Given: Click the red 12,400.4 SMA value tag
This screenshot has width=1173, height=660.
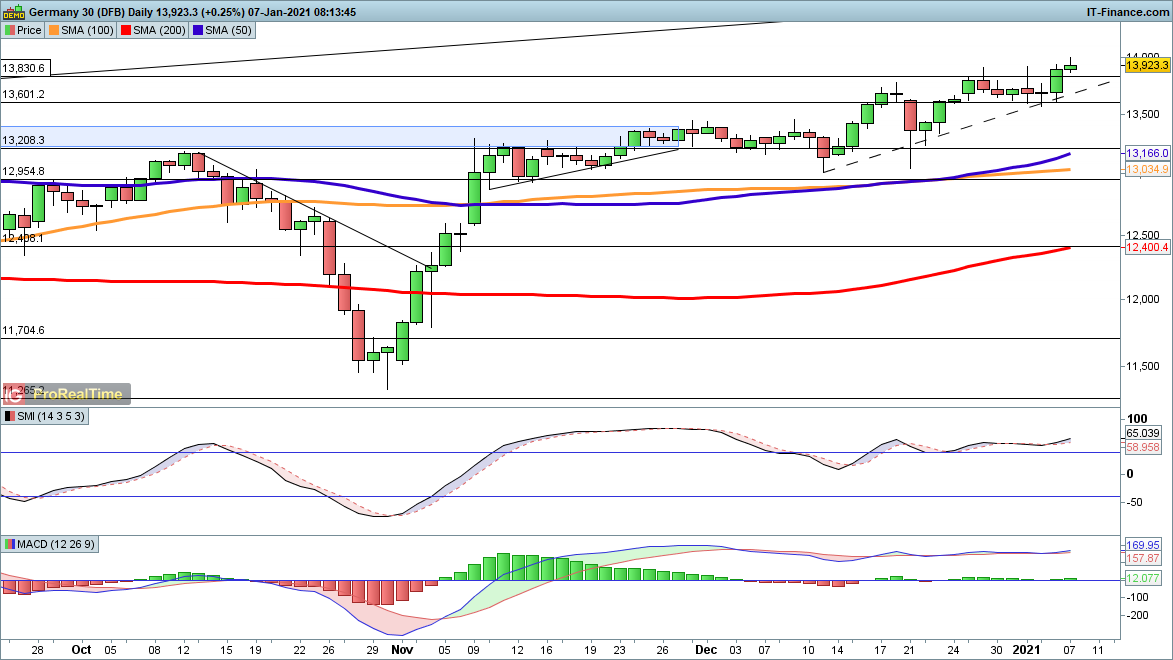Looking at the screenshot, I should 1147,247.
